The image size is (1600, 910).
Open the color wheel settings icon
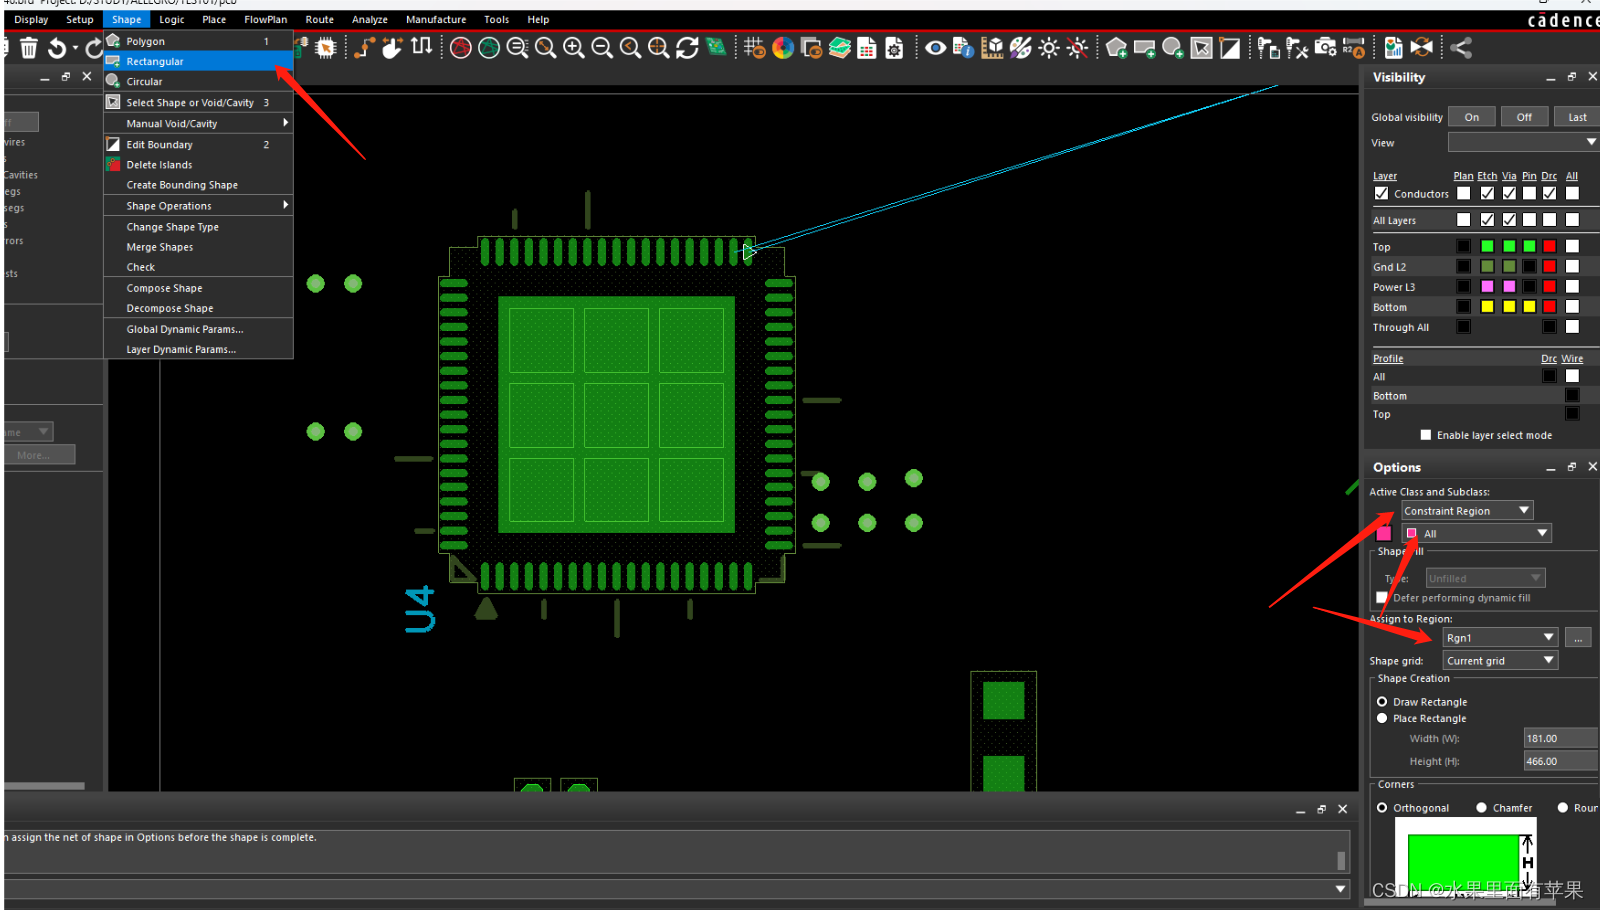783,48
